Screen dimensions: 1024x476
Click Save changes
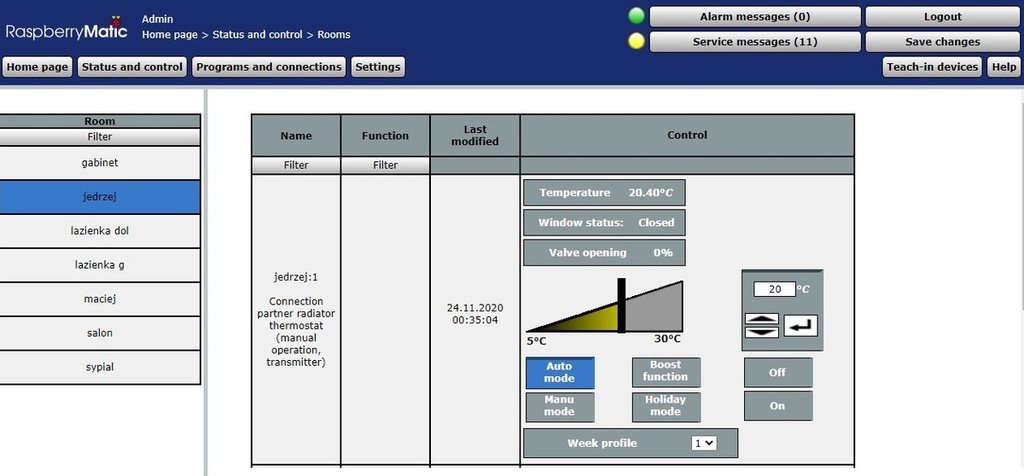942,42
